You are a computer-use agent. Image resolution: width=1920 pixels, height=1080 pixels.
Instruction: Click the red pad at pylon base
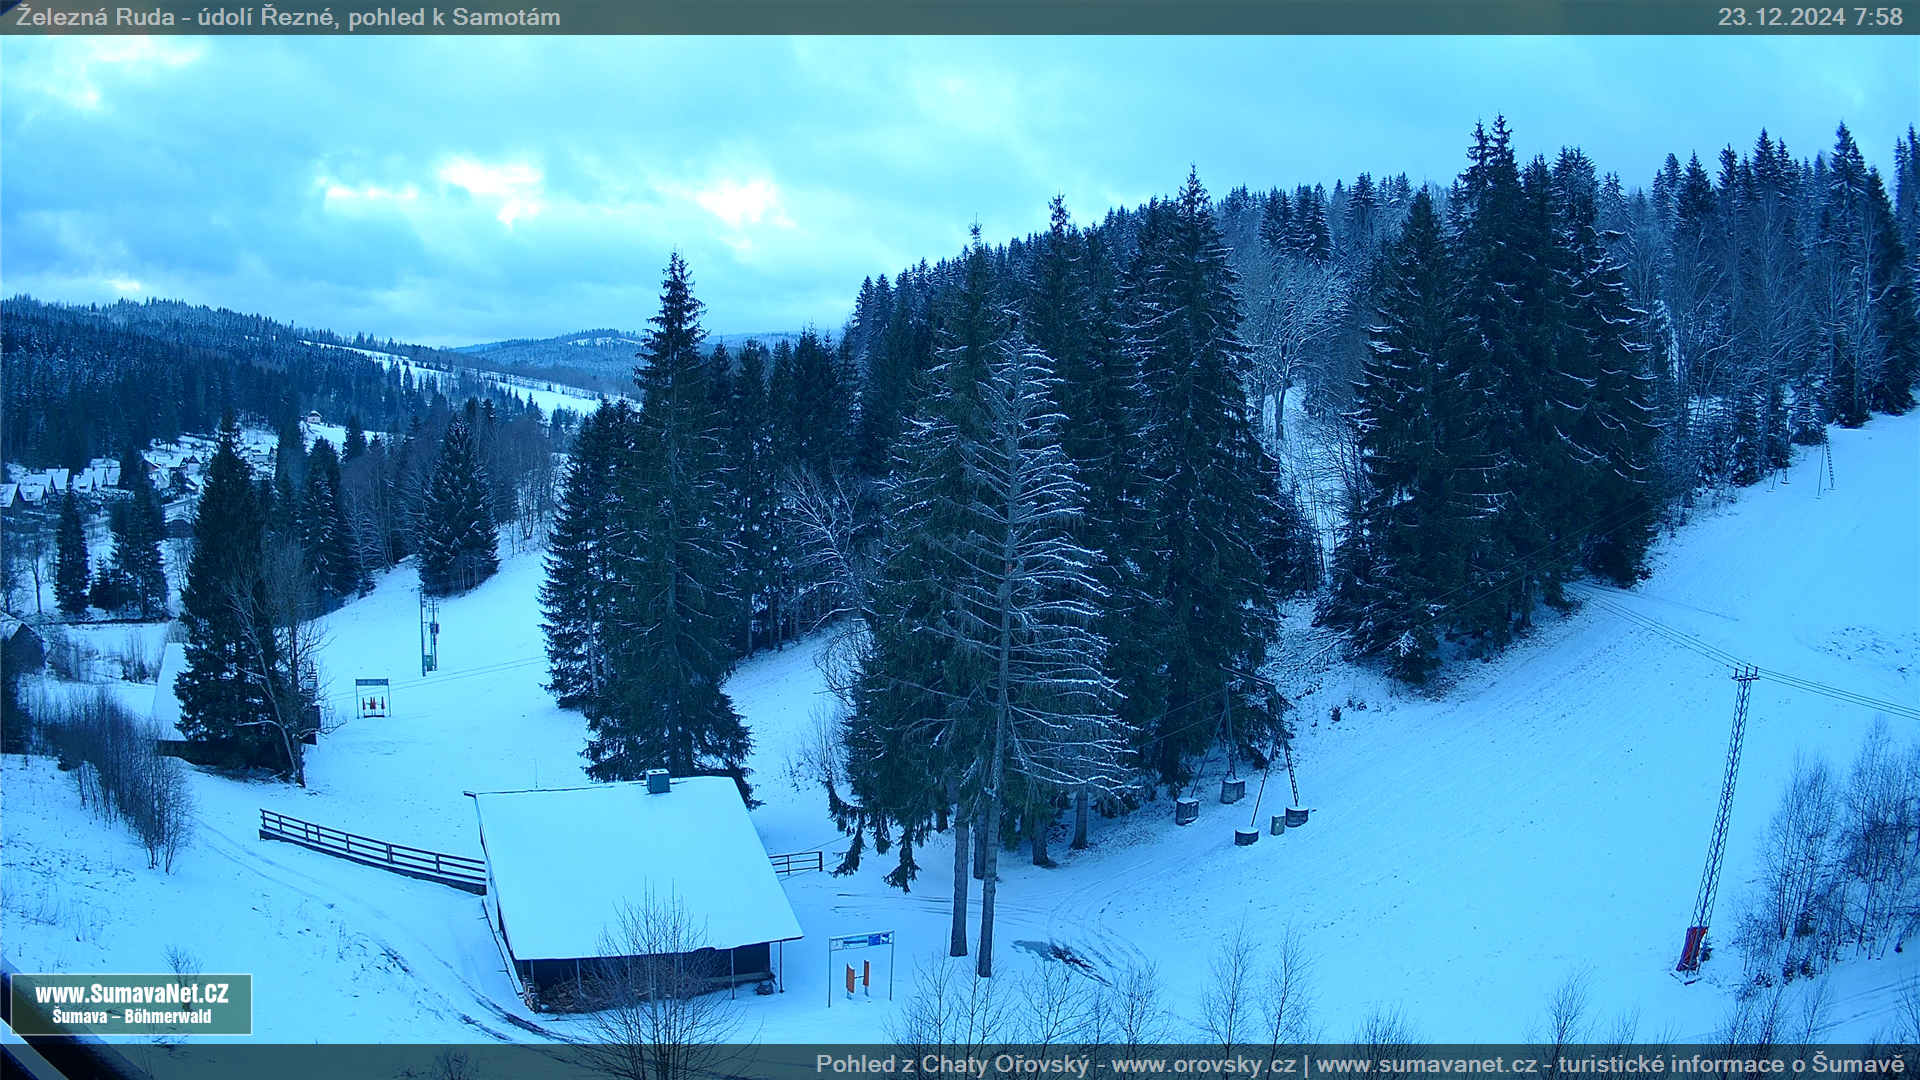coord(1692,948)
